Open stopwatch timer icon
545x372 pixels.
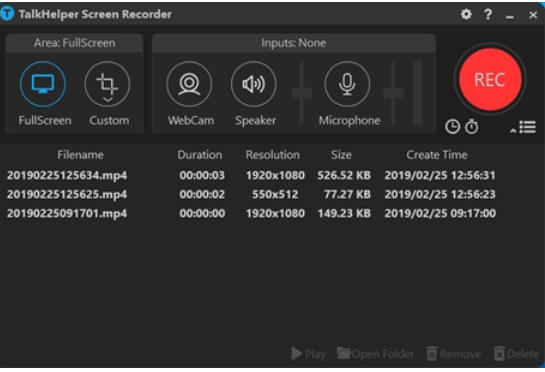(471, 127)
